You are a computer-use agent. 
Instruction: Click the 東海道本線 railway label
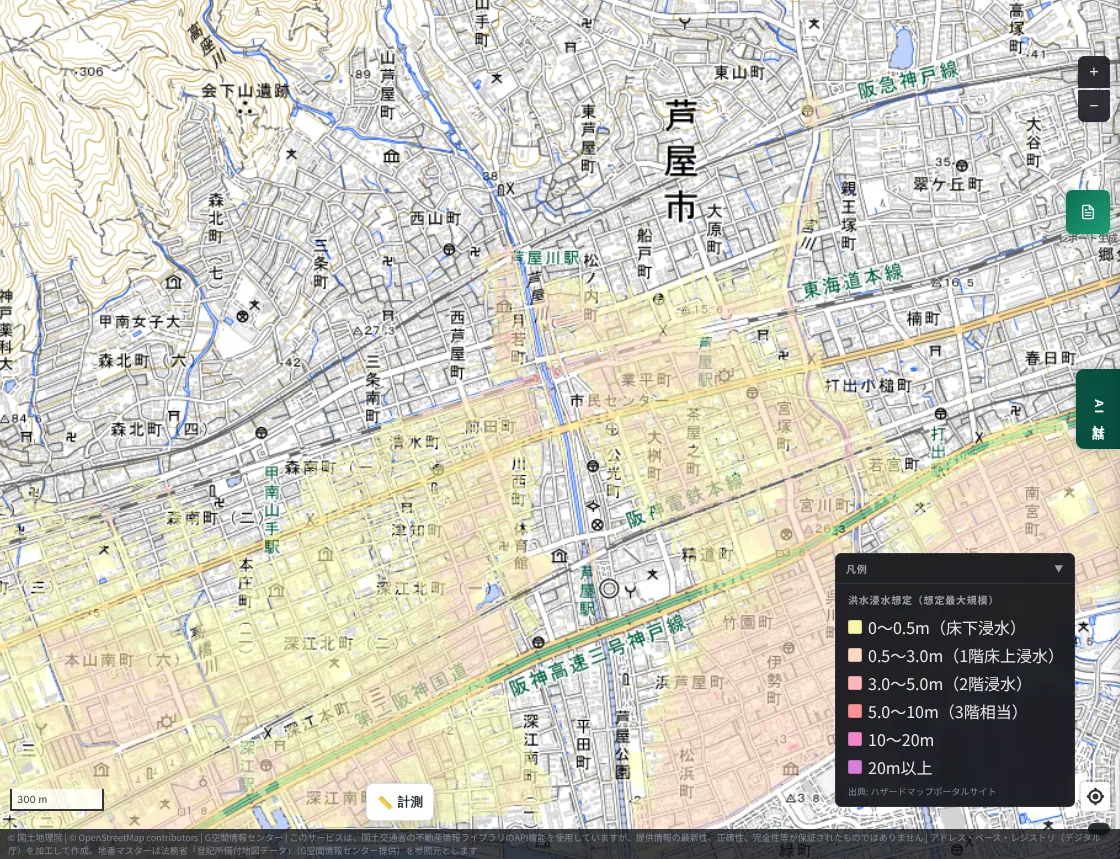[x=852, y=281]
